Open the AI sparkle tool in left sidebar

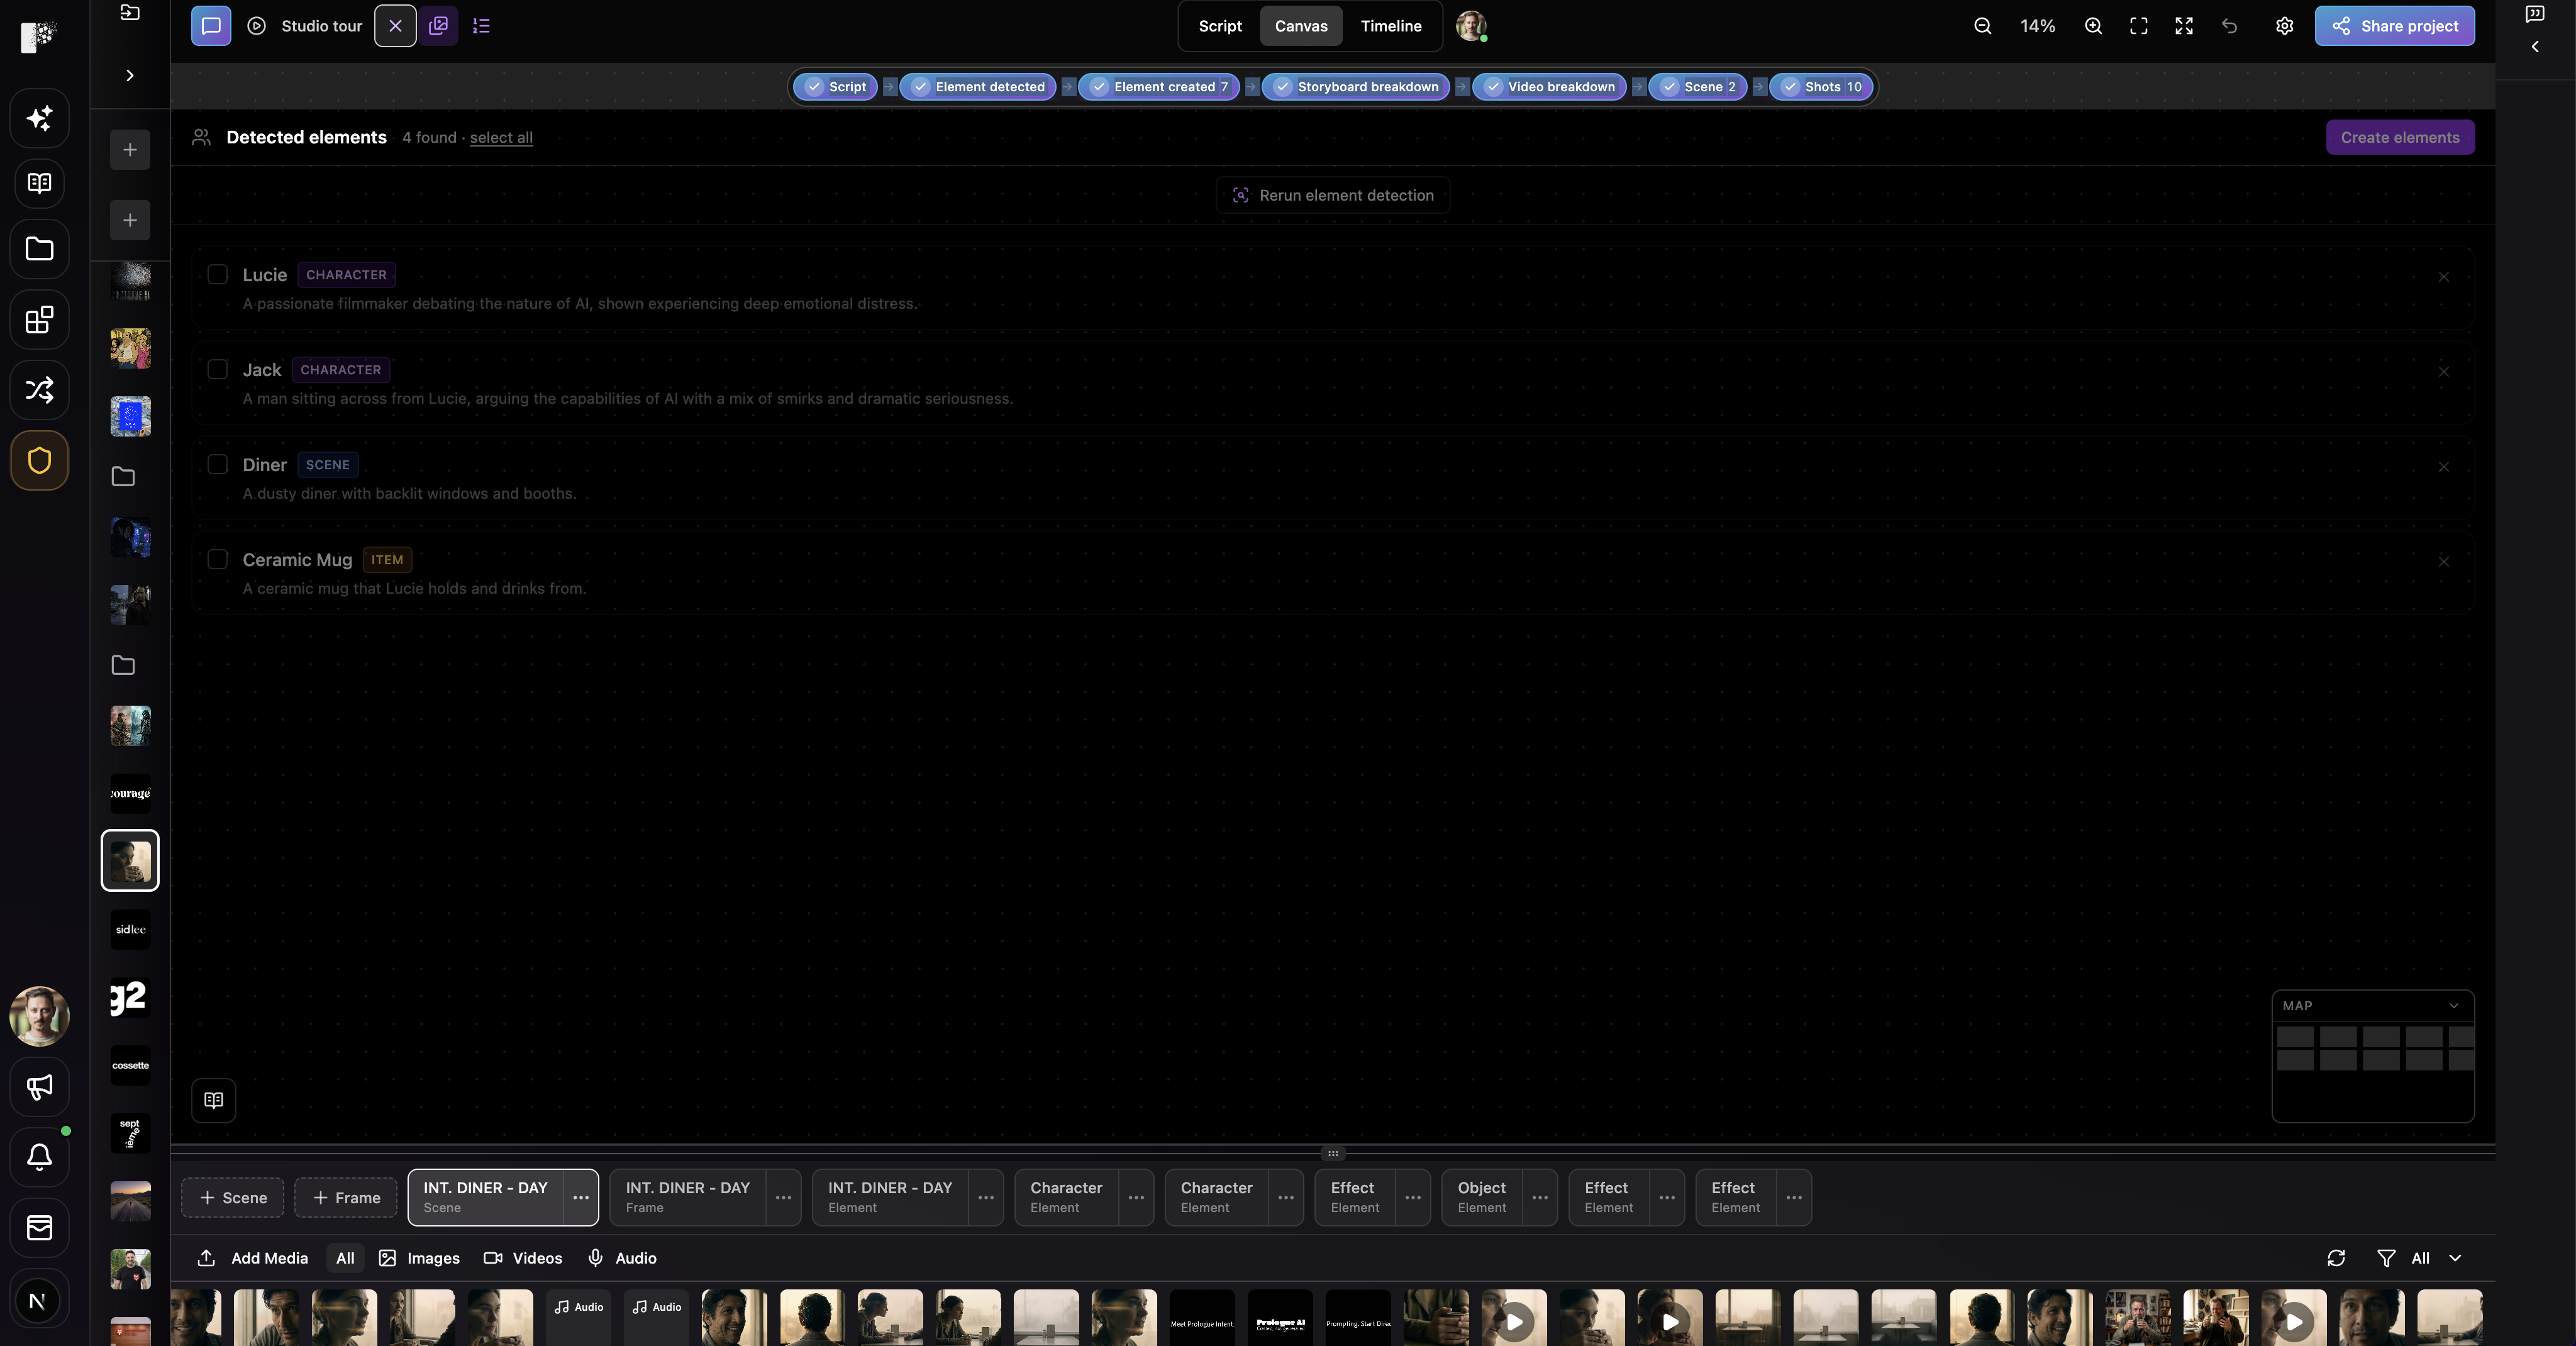click(39, 118)
